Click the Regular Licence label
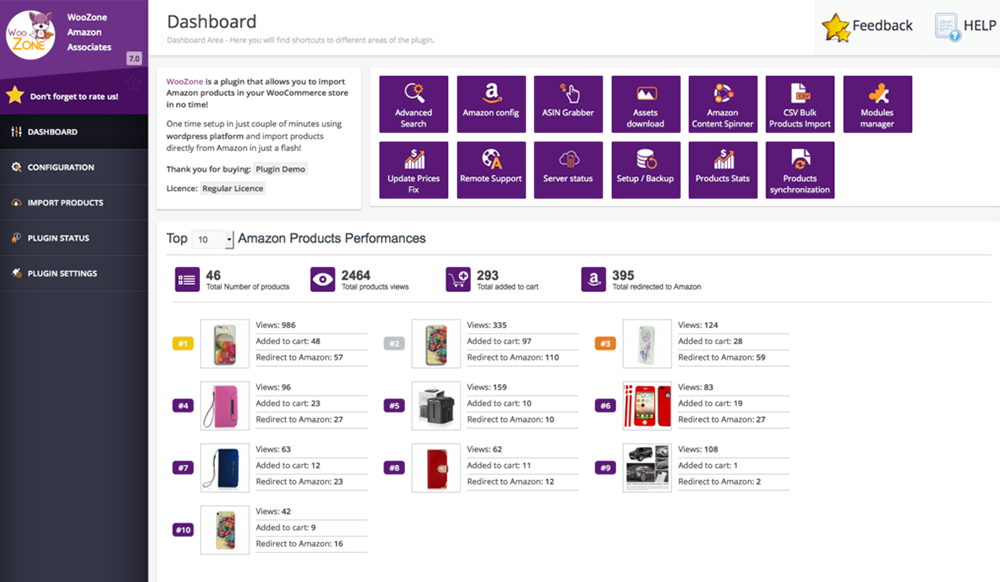This screenshot has width=1000, height=582. coord(233,188)
